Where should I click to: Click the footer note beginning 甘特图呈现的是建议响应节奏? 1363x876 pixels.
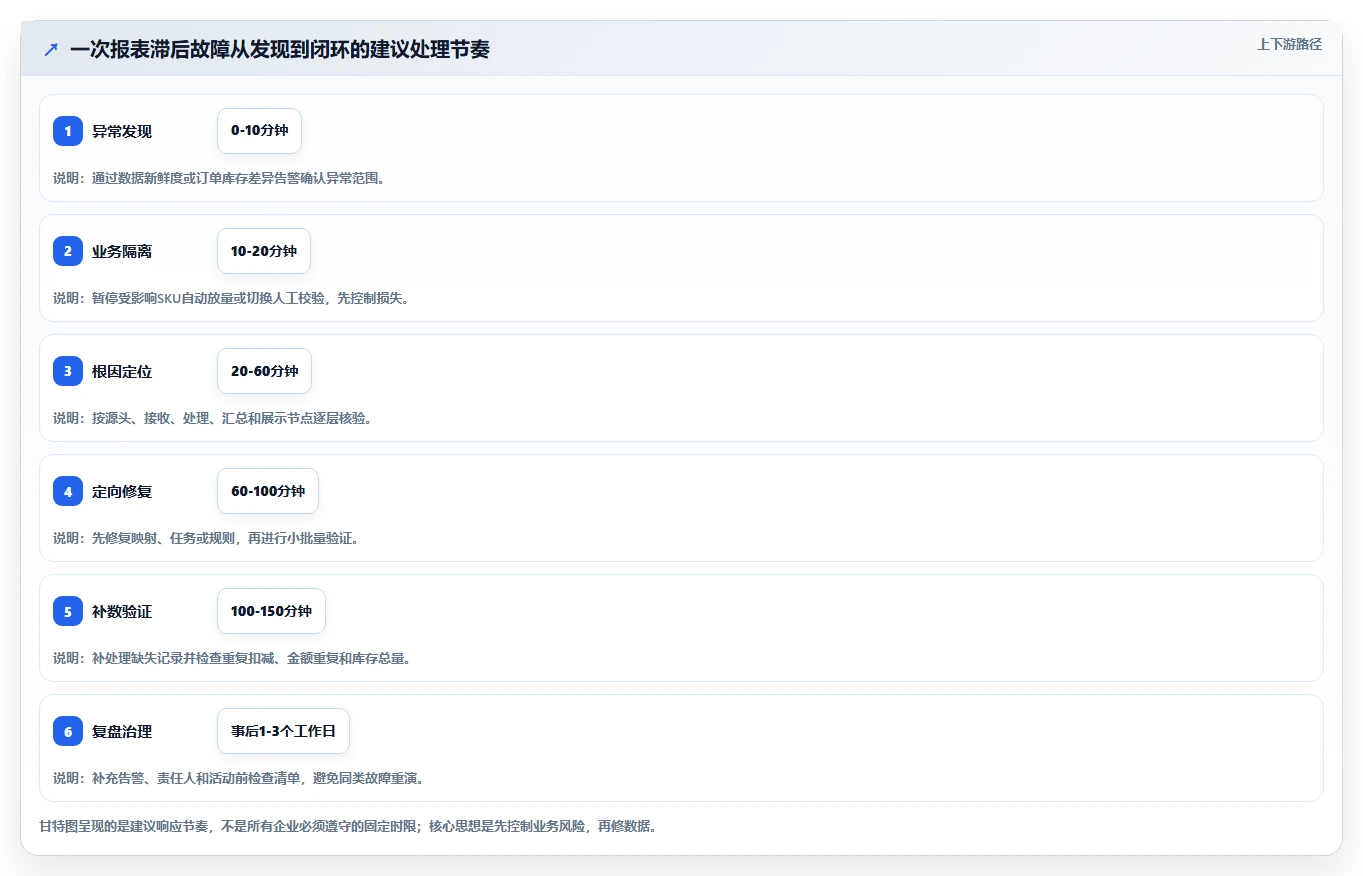click(348, 826)
